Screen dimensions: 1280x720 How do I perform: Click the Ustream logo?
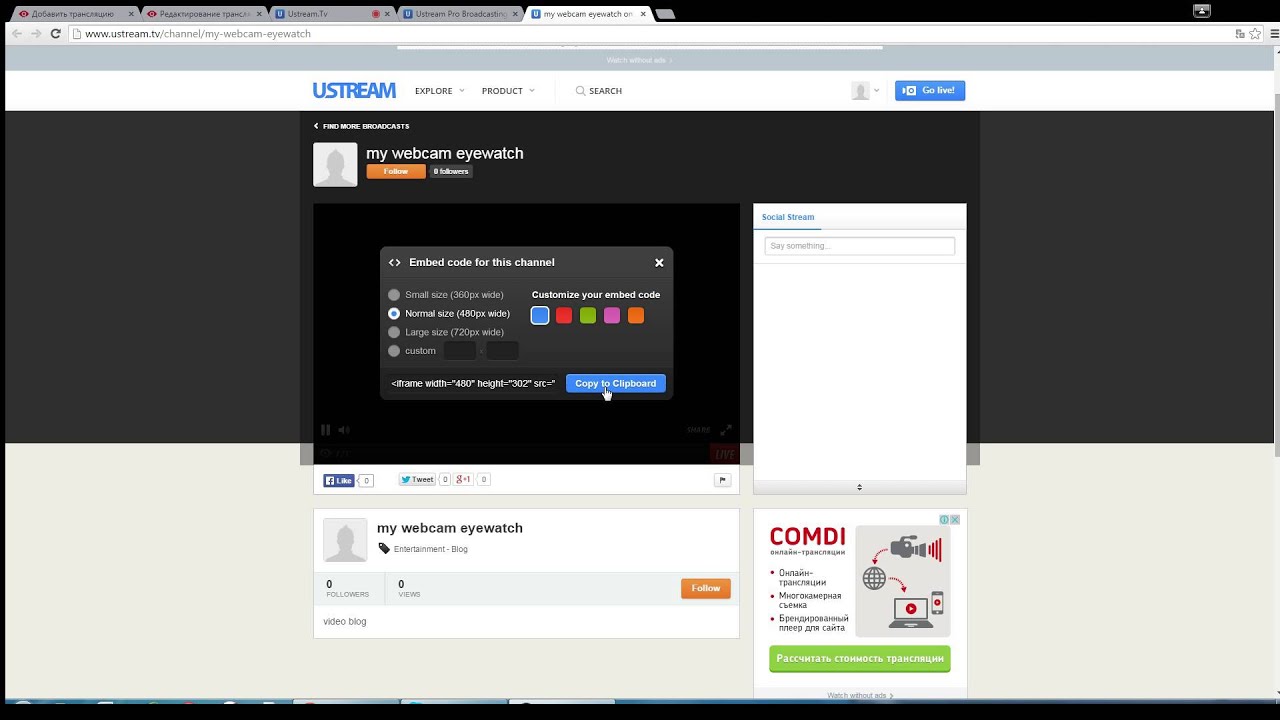tap(354, 90)
